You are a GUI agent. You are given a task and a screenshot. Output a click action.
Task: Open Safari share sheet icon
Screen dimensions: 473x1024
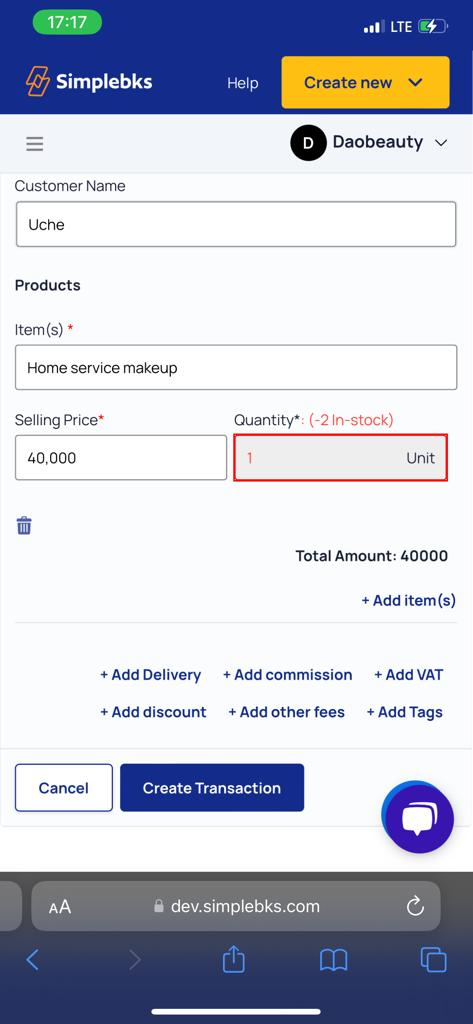[x=233, y=960]
